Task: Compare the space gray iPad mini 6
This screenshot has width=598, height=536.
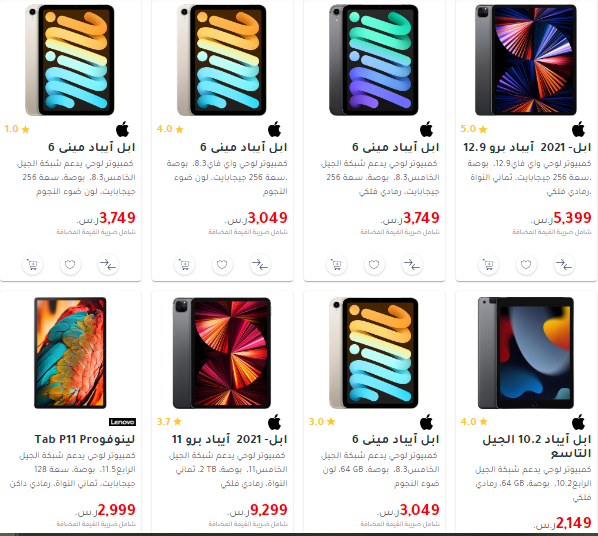Action: click(x=412, y=264)
